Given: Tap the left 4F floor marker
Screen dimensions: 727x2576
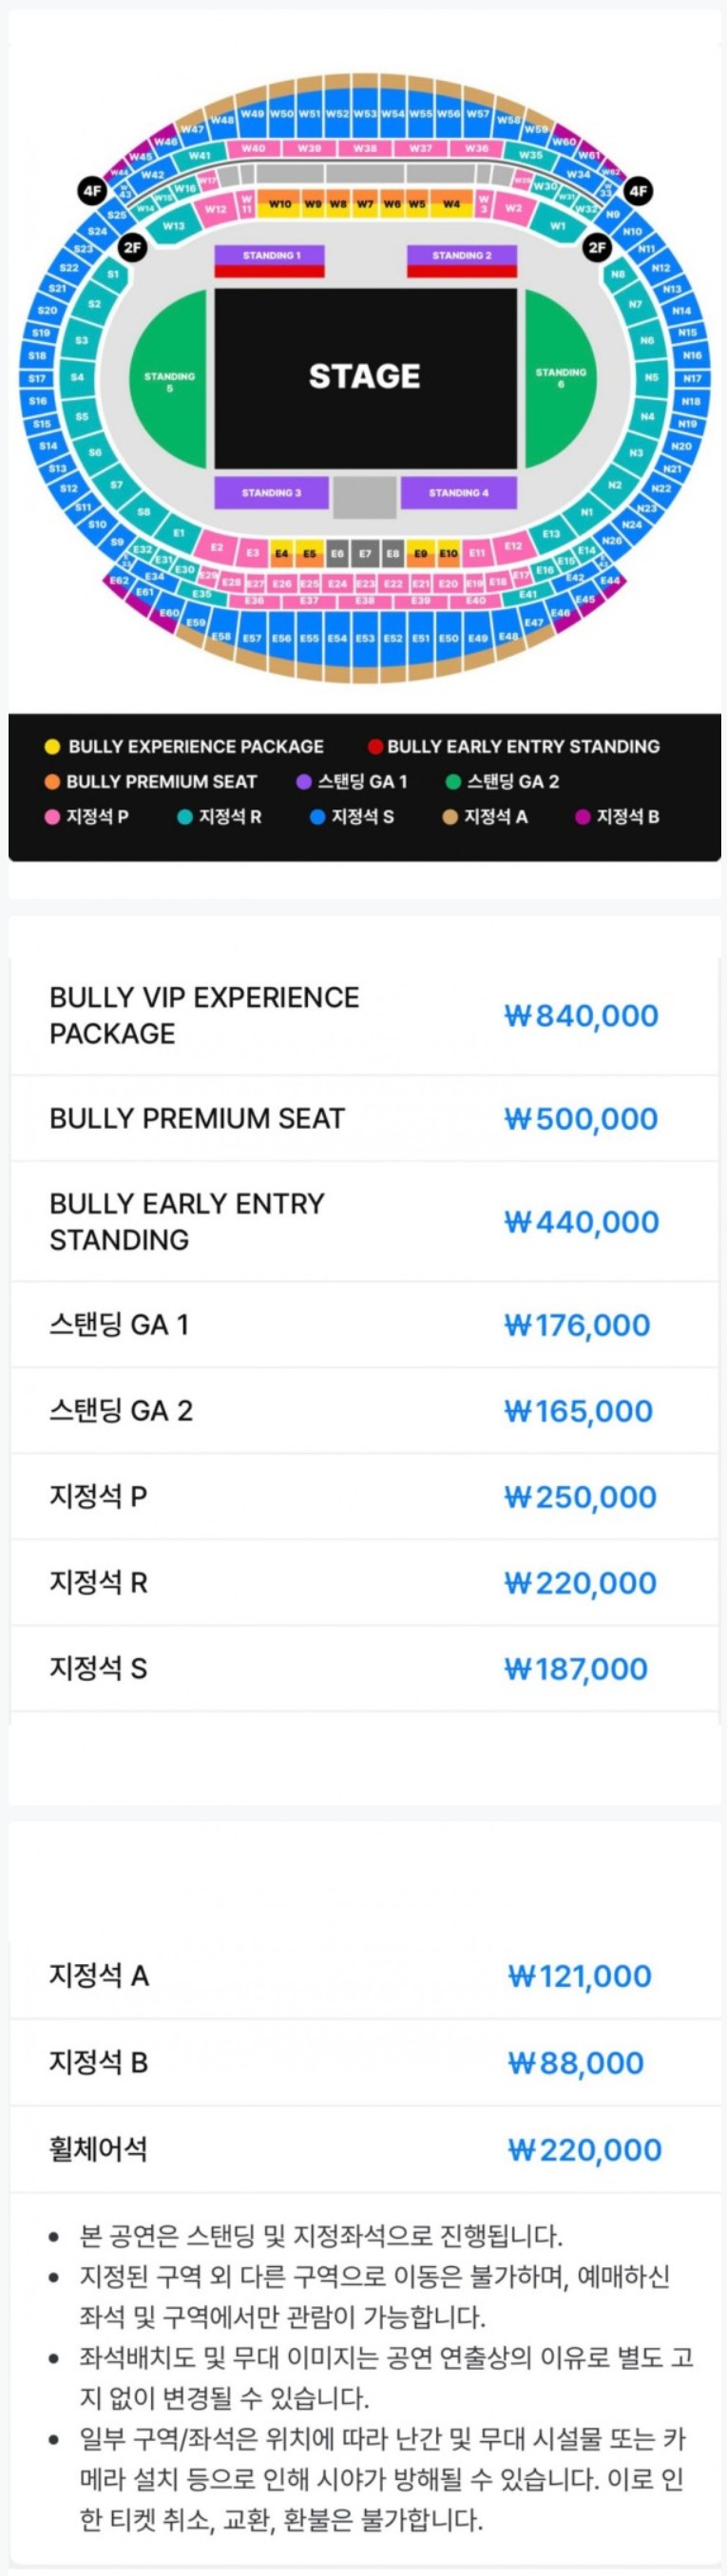Looking at the screenshot, I should coord(92,190).
